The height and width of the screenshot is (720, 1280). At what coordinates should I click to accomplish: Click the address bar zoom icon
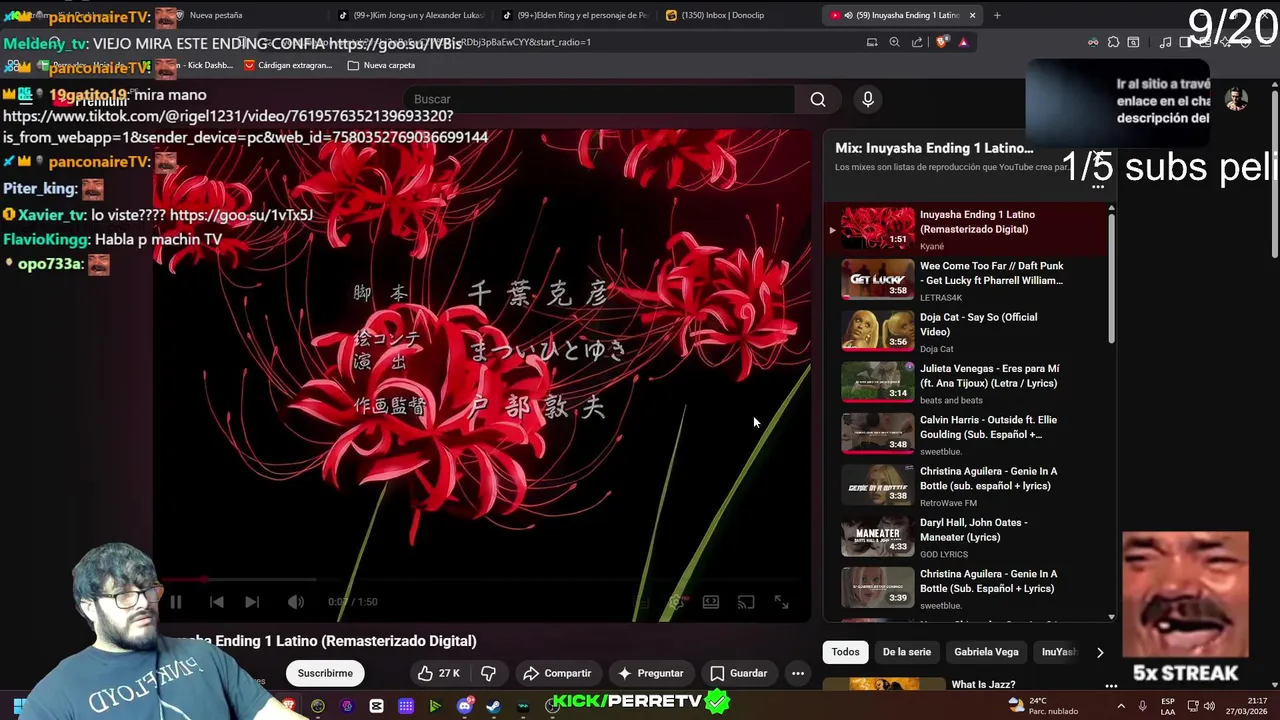(x=894, y=42)
